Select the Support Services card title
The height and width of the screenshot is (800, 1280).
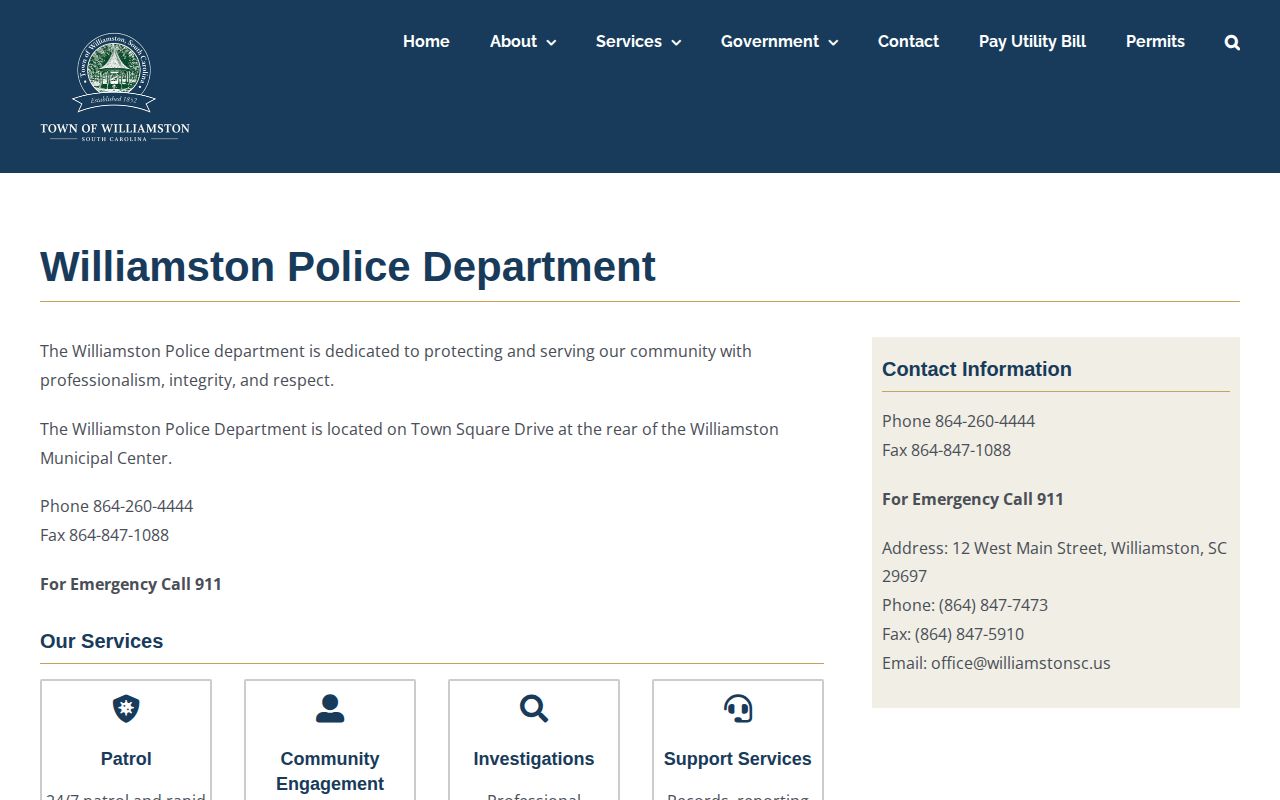click(x=738, y=759)
